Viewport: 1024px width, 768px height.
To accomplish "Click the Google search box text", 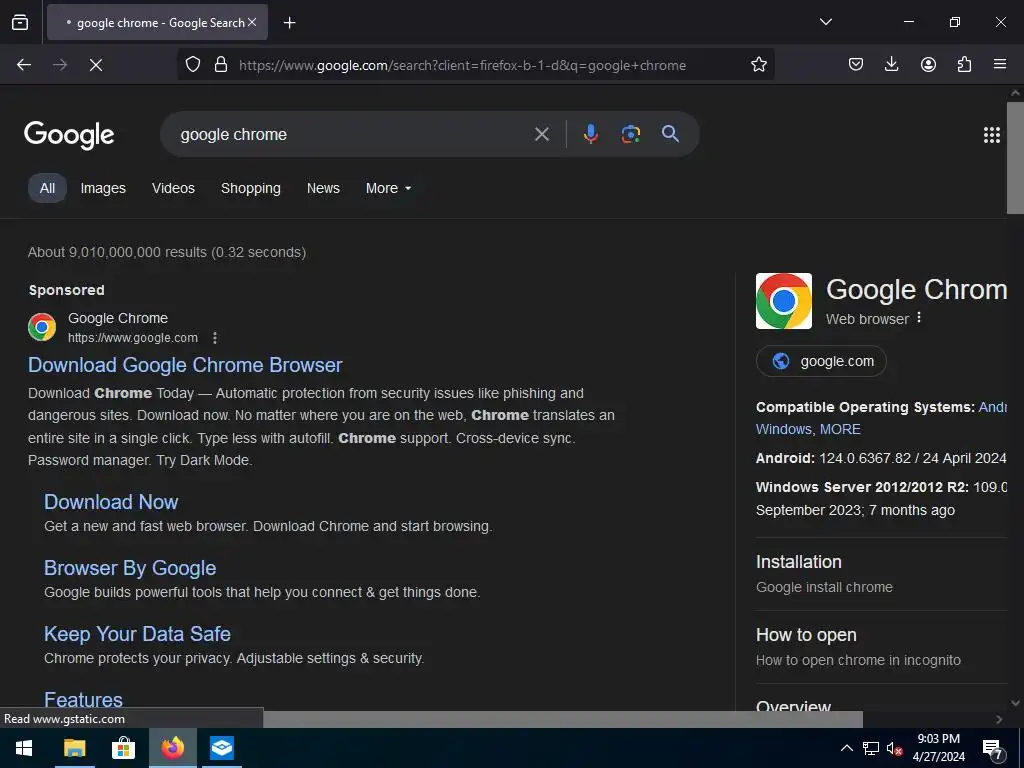I will [x=234, y=135].
